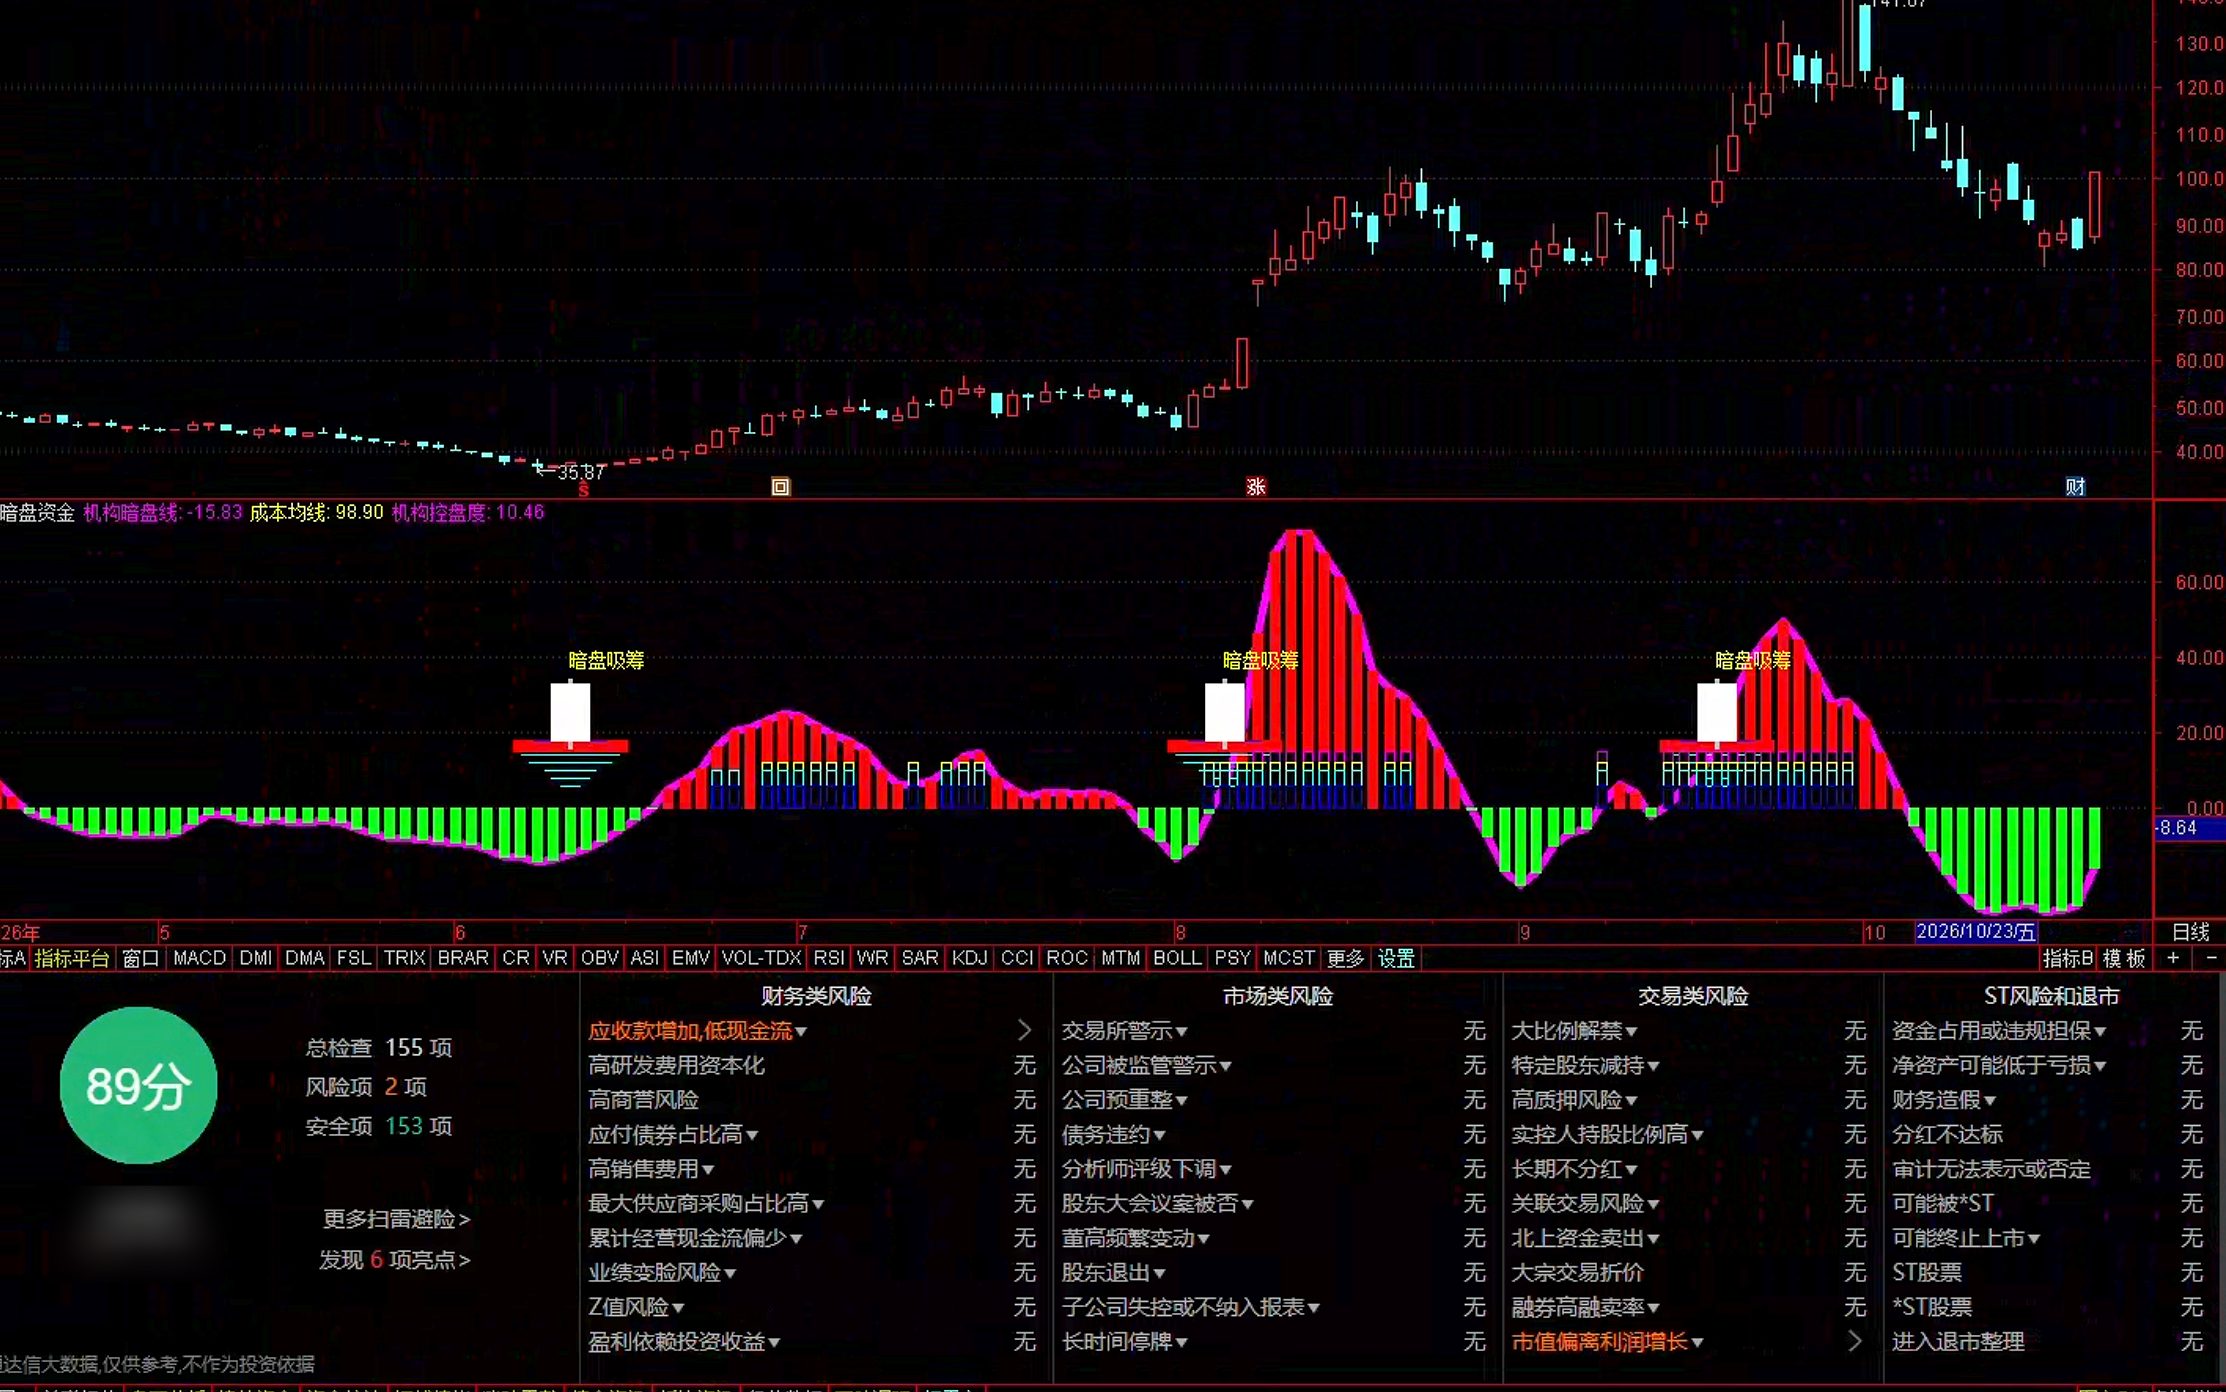Expand the 应收款增加,低现金流 dropdown
Image resolution: width=2226 pixels, height=1392 pixels.
(801, 1031)
